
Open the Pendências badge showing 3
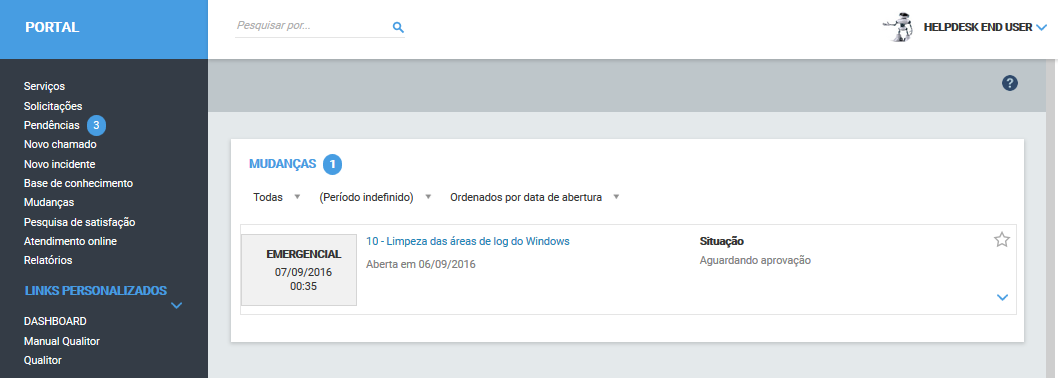tap(96, 126)
